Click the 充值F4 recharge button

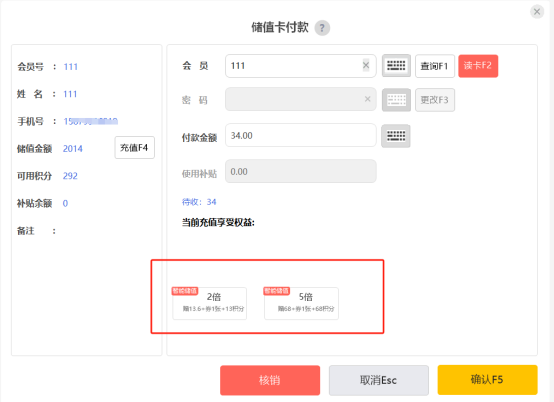134,148
